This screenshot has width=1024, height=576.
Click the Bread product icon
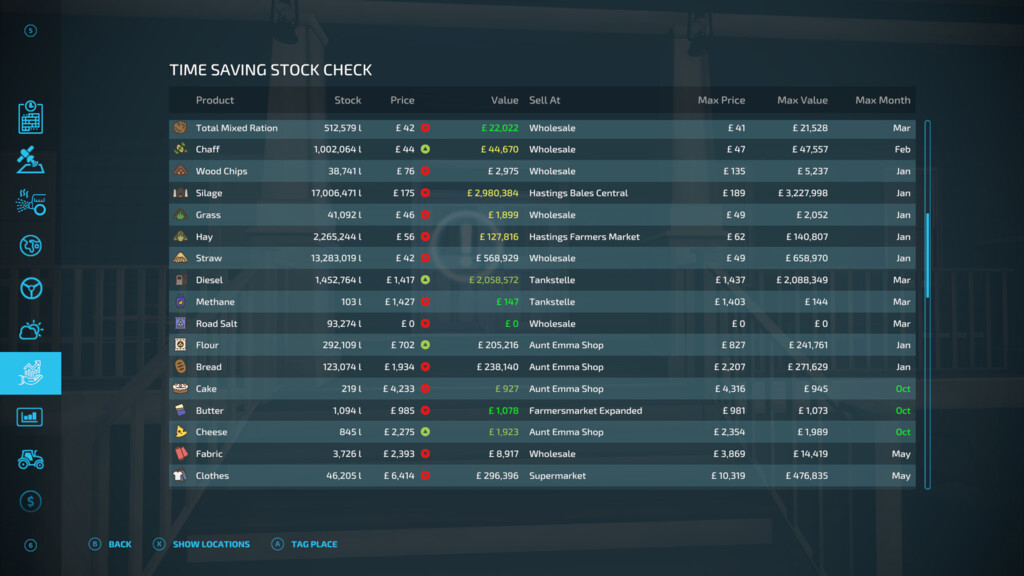[x=180, y=367]
